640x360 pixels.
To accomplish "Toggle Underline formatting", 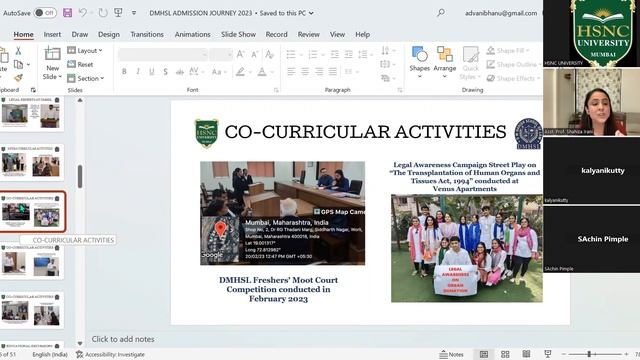I will pyautogui.click(x=151, y=72).
